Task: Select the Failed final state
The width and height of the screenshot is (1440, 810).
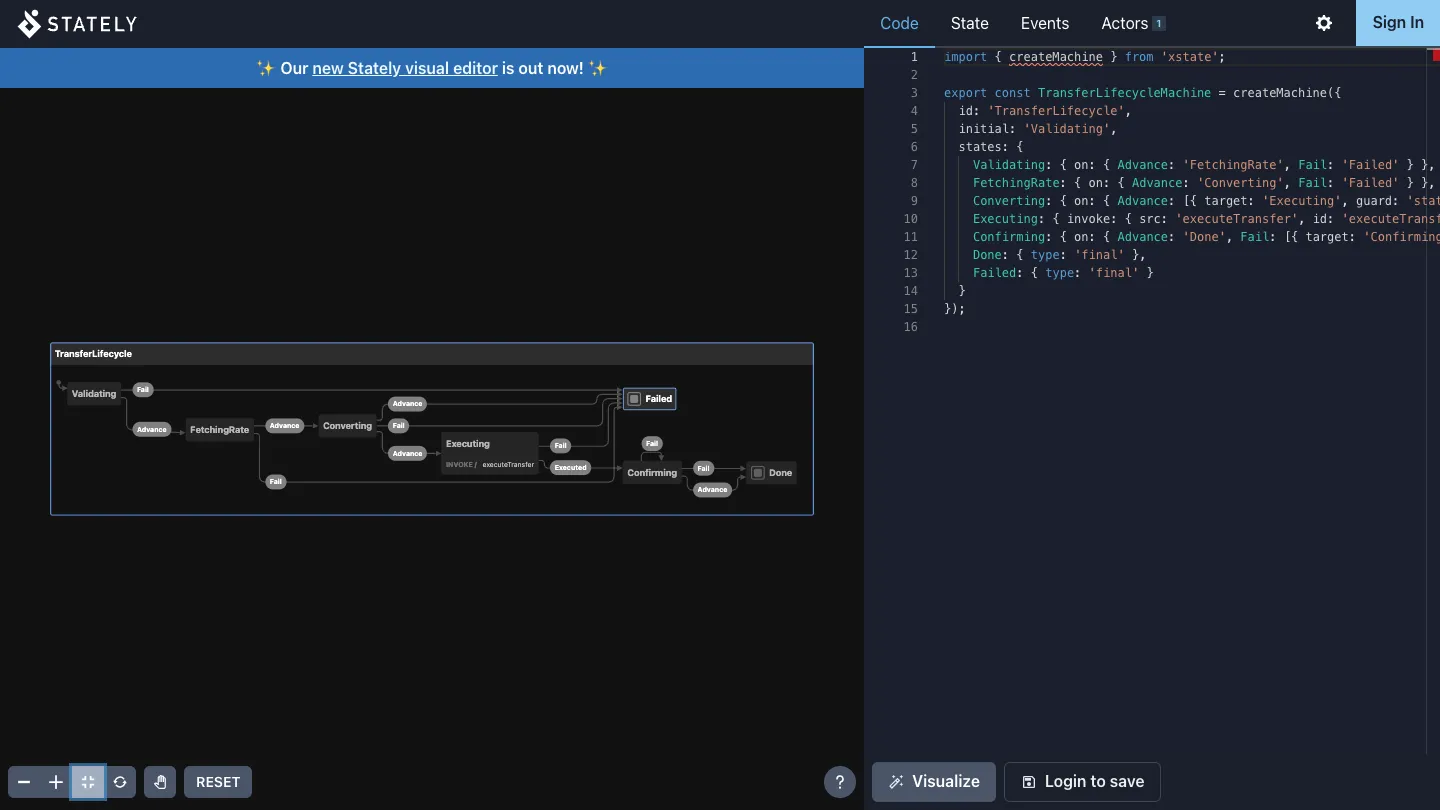Action: (650, 399)
